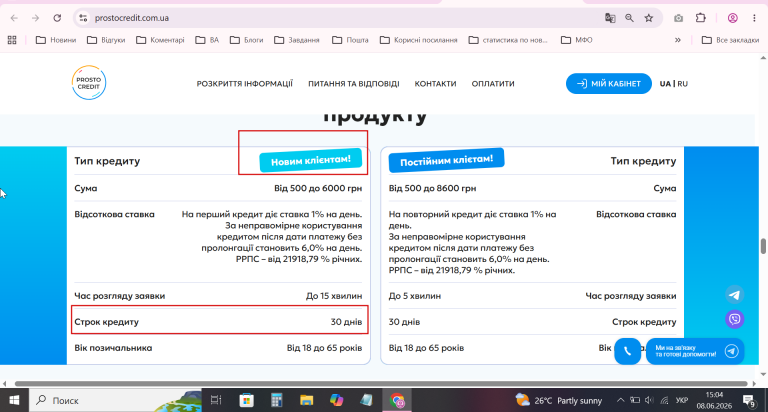The height and width of the screenshot is (412, 768).
Task: Open the статистика по нов... bookmark folder
Action: point(508,40)
